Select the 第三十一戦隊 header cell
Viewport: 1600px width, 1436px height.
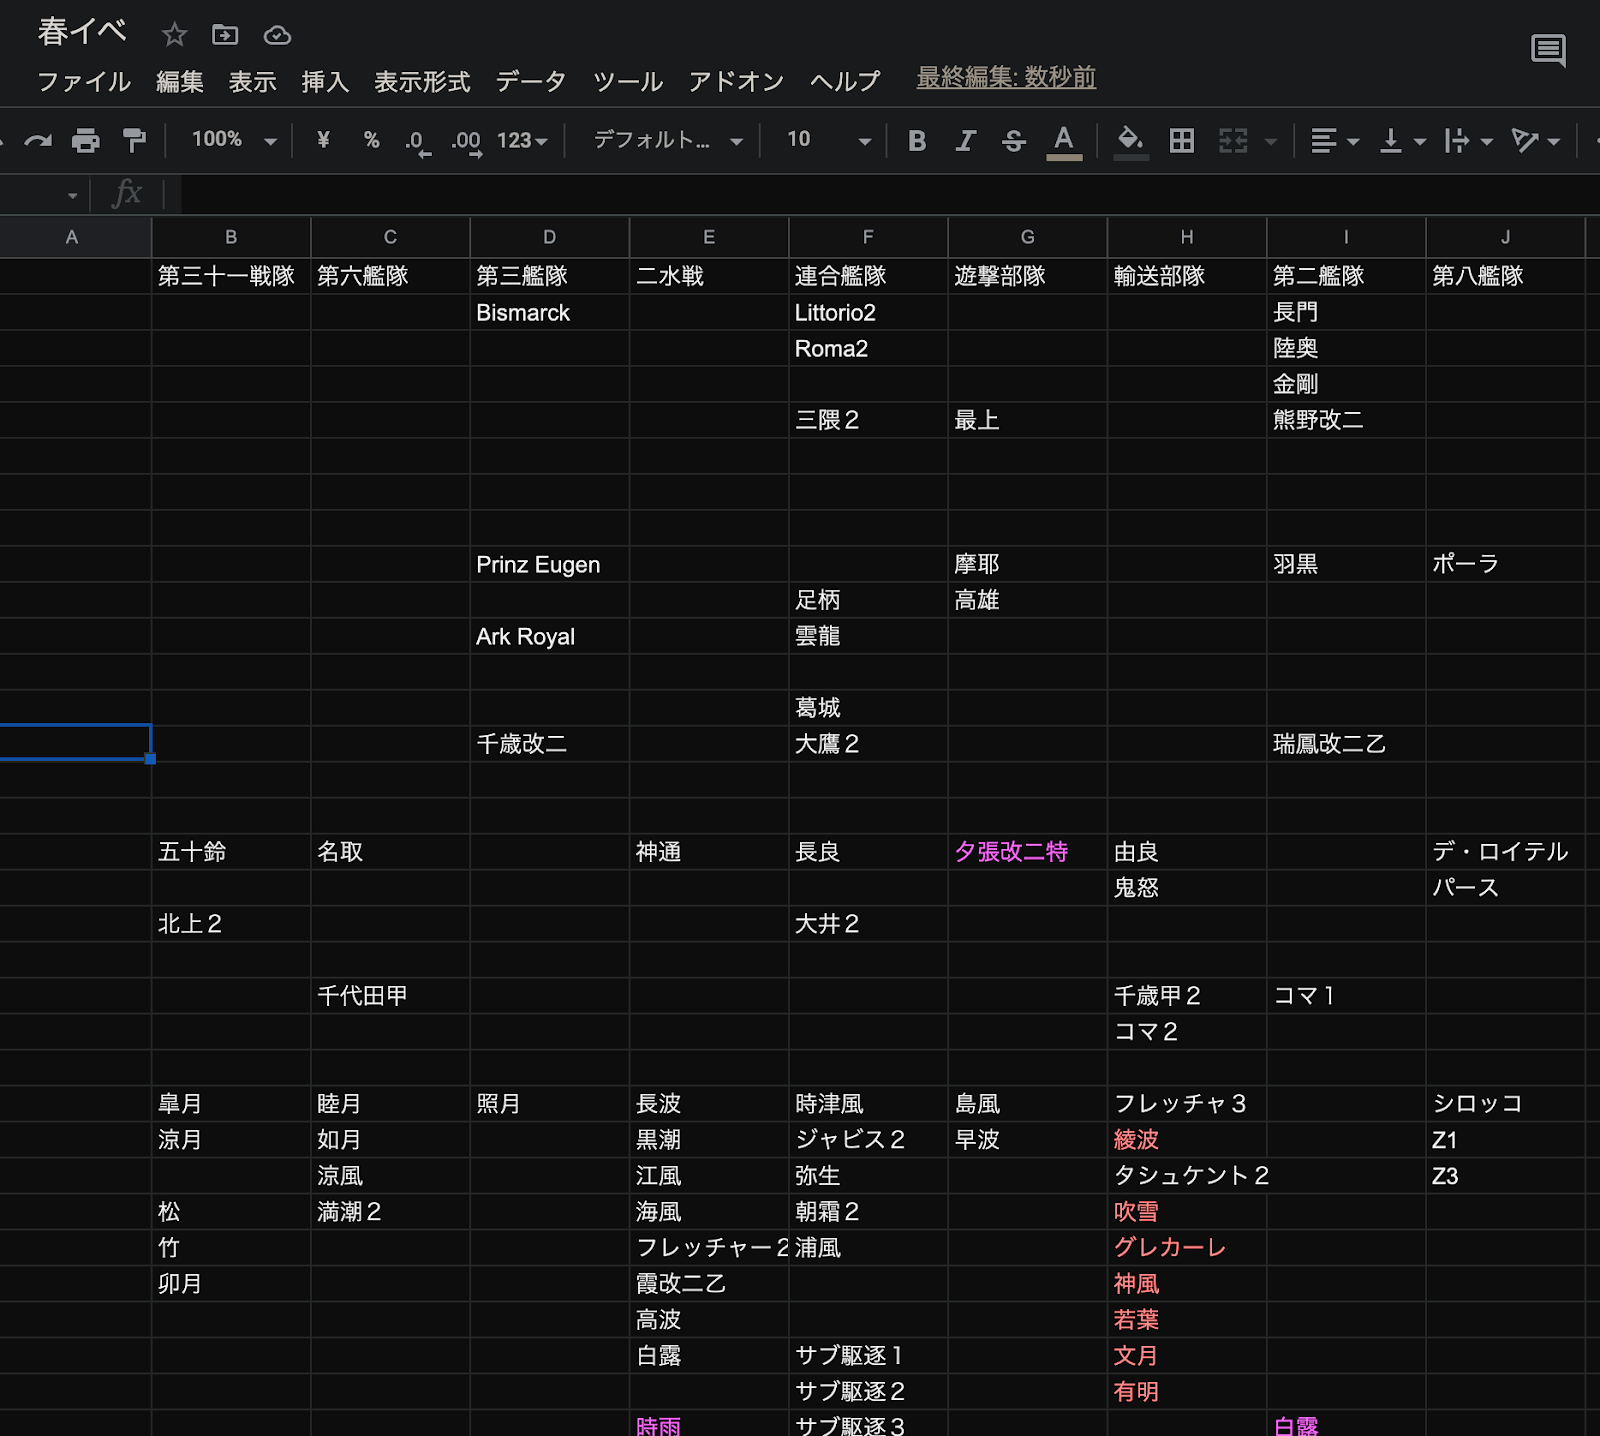click(x=231, y=276)
